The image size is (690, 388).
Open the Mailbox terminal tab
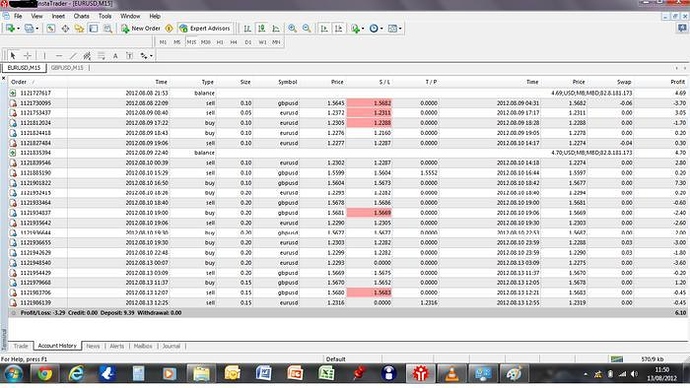tap(143, 346)
